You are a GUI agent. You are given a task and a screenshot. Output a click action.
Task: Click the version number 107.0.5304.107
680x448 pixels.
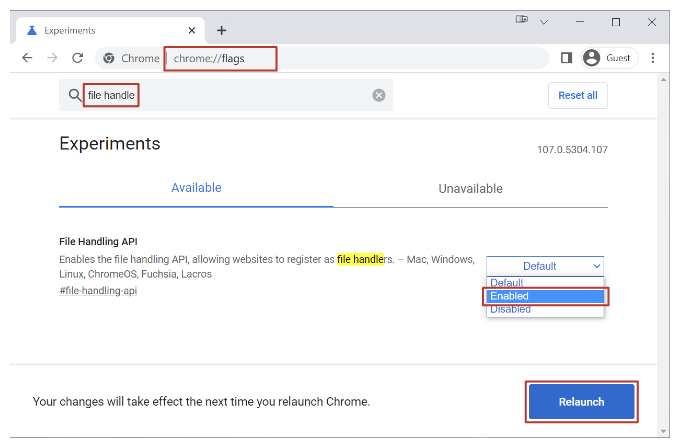click(572, 150)
